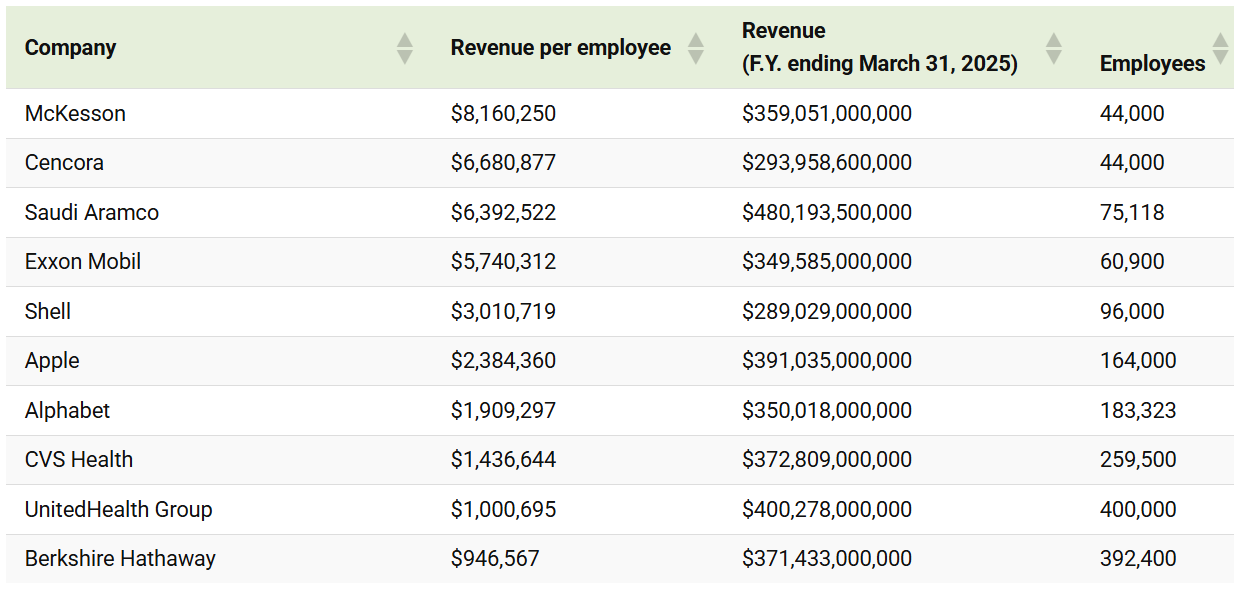Select the Cencora company name cell
1234x603 pixels.
pyautogui.click(x=64, y=163)
